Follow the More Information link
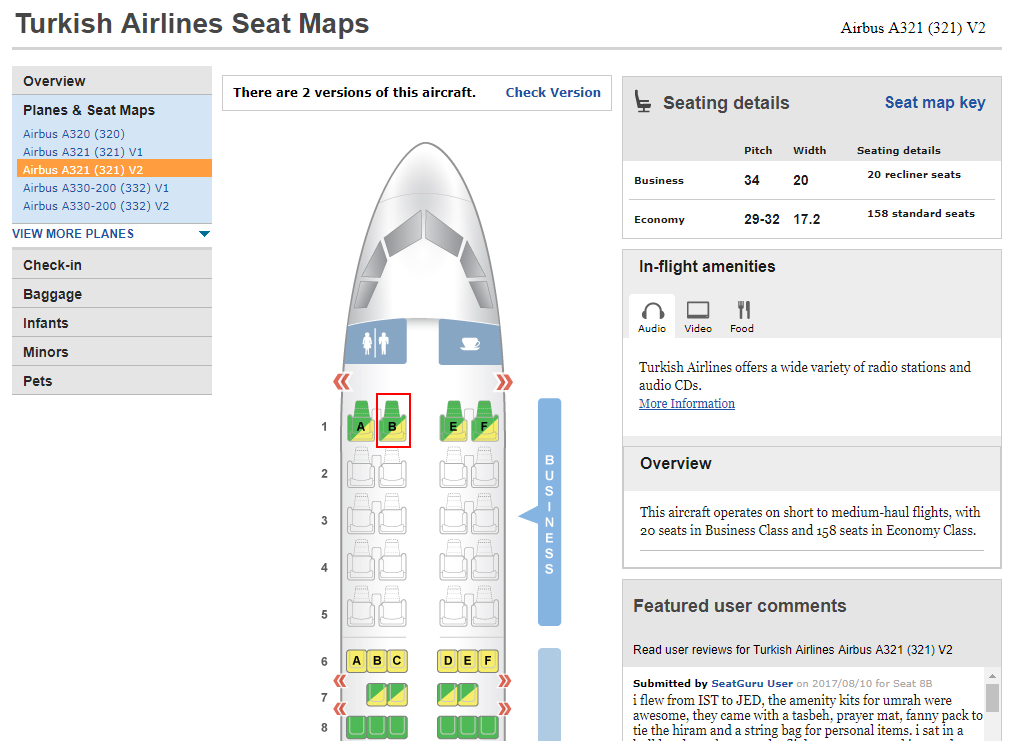The height and width of the screenshot is (741, 1032). [686, 403]
